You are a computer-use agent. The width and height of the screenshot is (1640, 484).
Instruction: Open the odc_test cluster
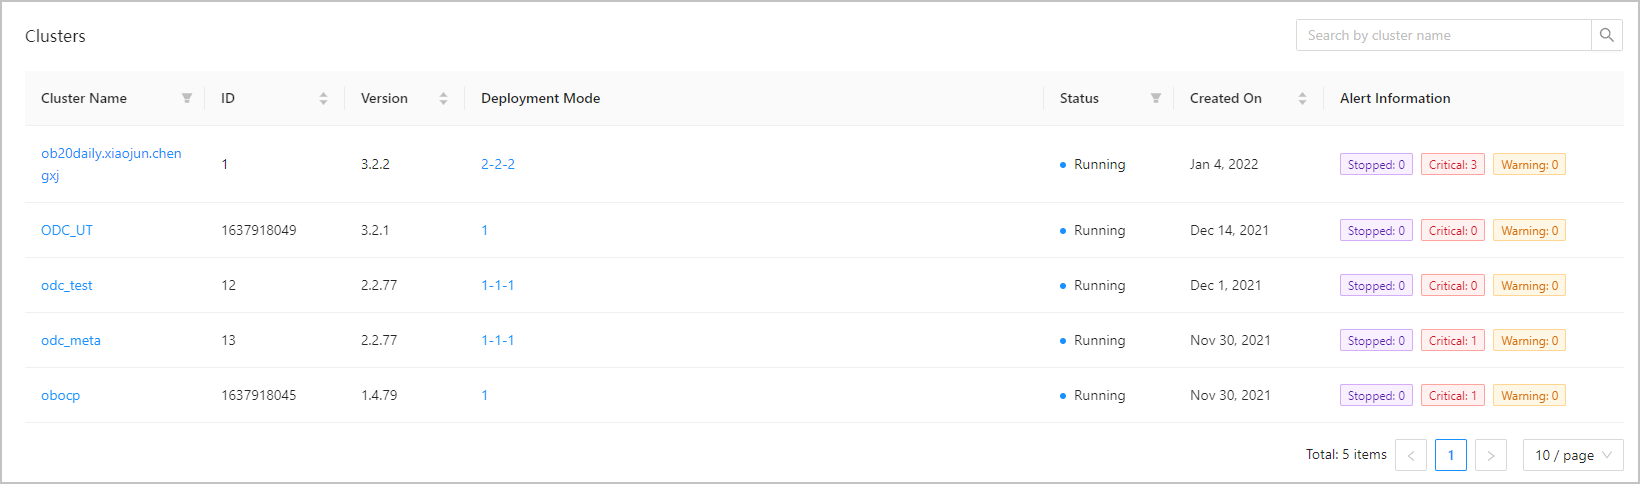[67, 285]
